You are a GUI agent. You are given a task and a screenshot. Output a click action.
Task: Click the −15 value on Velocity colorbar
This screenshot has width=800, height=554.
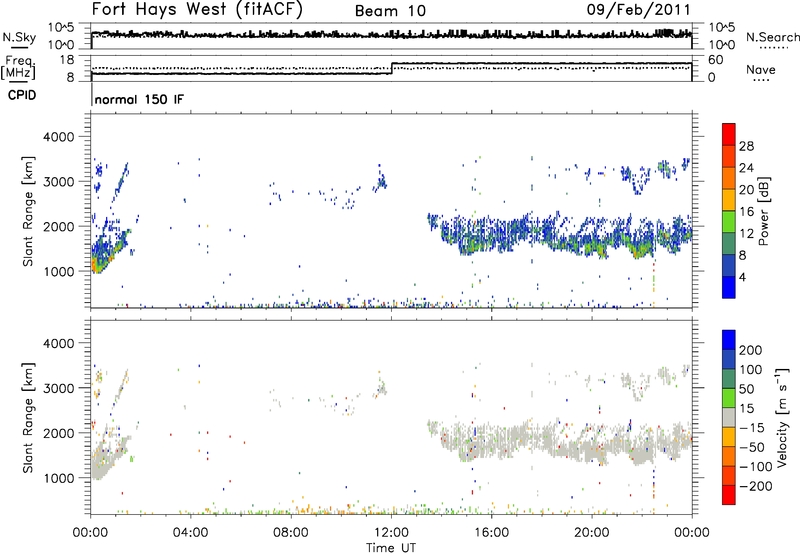750,427
